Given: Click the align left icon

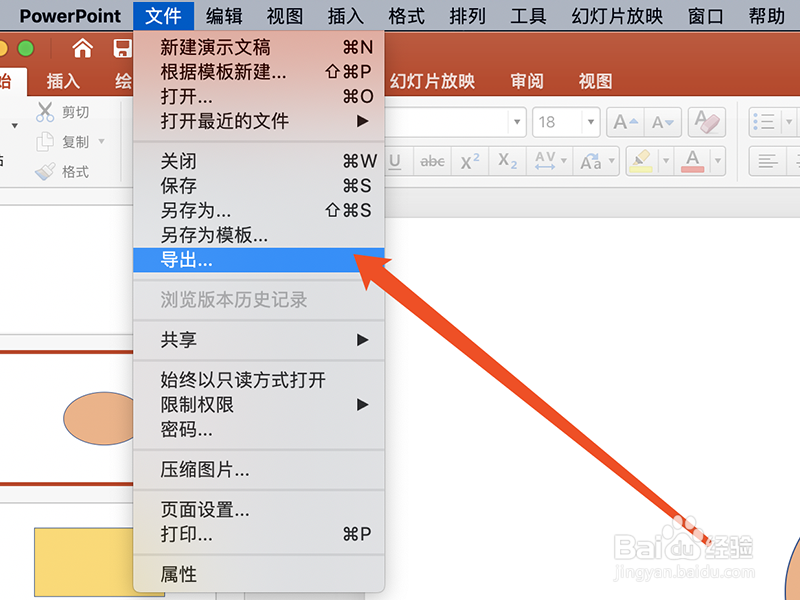Looking at the screenshot, I should 767,161.
